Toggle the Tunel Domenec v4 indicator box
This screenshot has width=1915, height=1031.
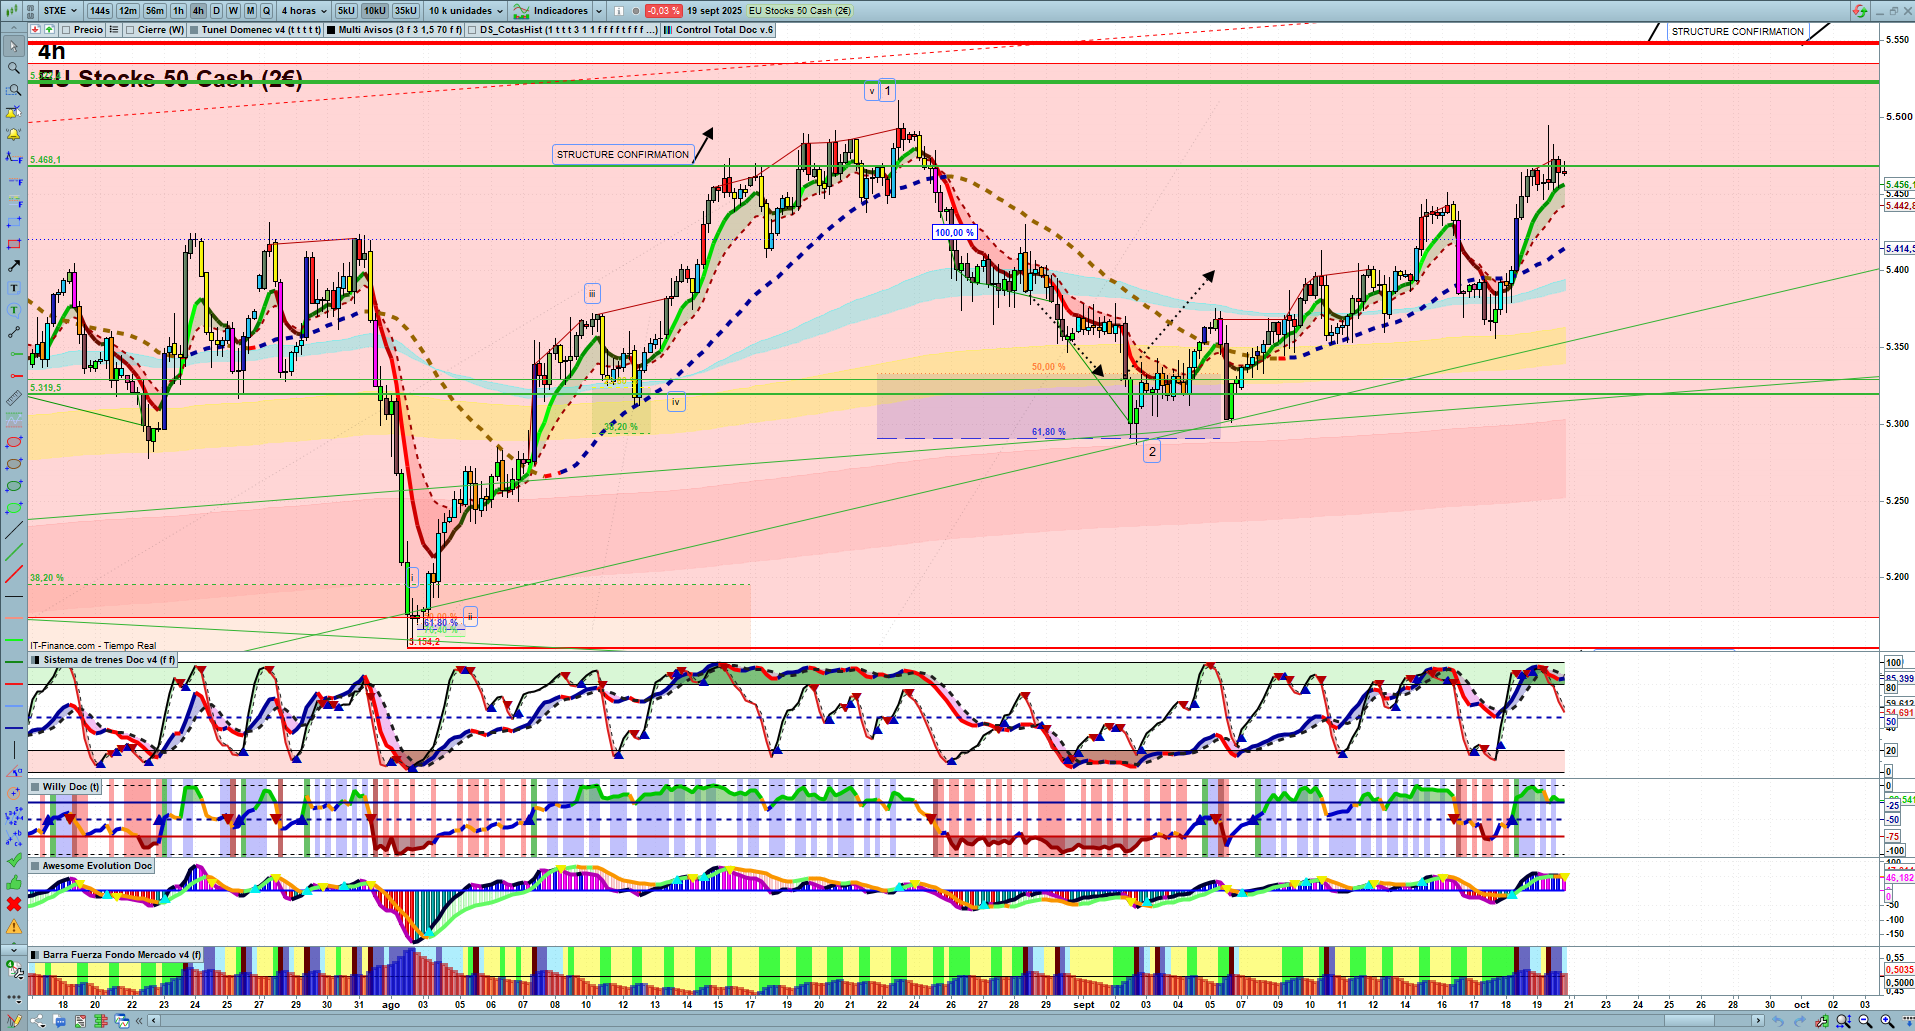pos(194,30)
